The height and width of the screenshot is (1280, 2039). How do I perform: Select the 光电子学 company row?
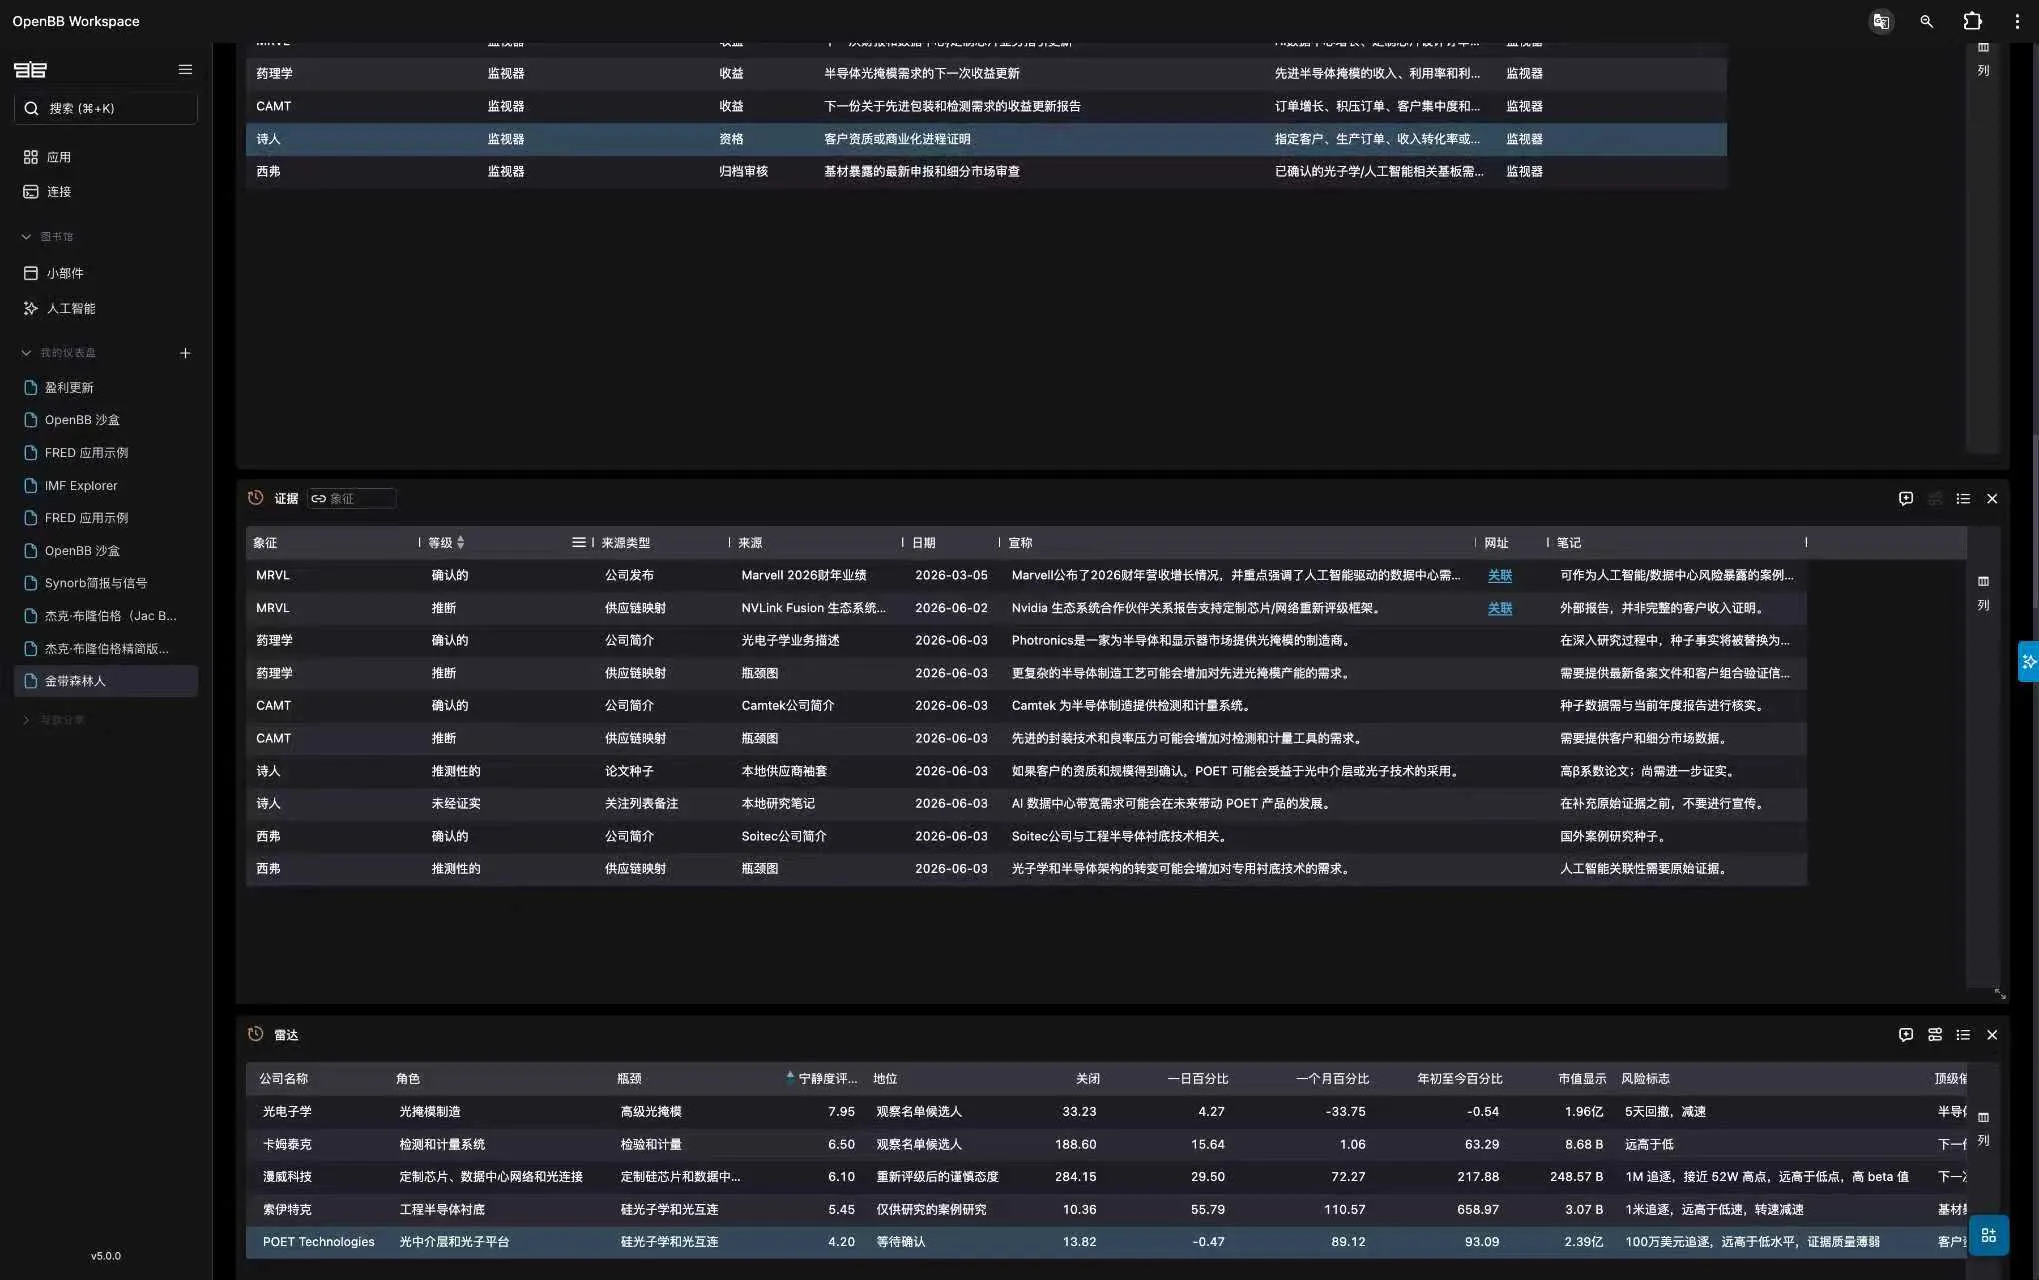coord(1106,1112)
